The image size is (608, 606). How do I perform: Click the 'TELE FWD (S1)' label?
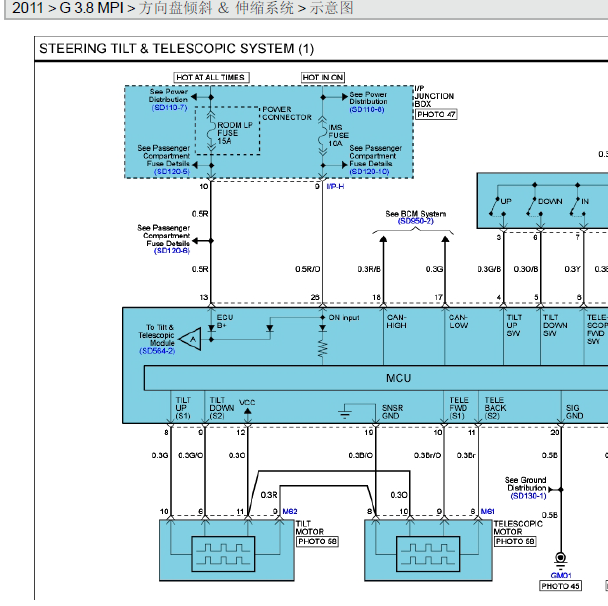(x=459, y=408)
